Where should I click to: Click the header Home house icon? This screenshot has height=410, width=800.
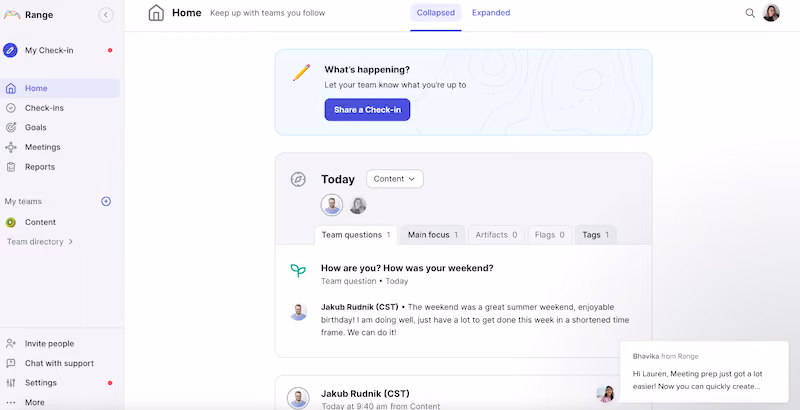click(x=156, y=13)
